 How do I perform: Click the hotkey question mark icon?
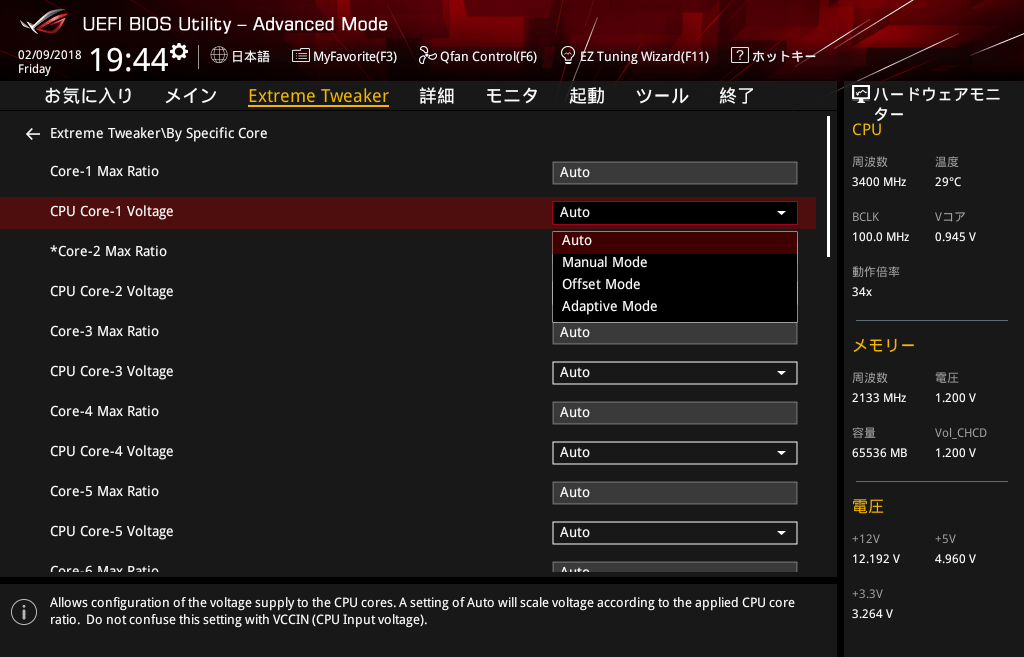pos(739,56)
